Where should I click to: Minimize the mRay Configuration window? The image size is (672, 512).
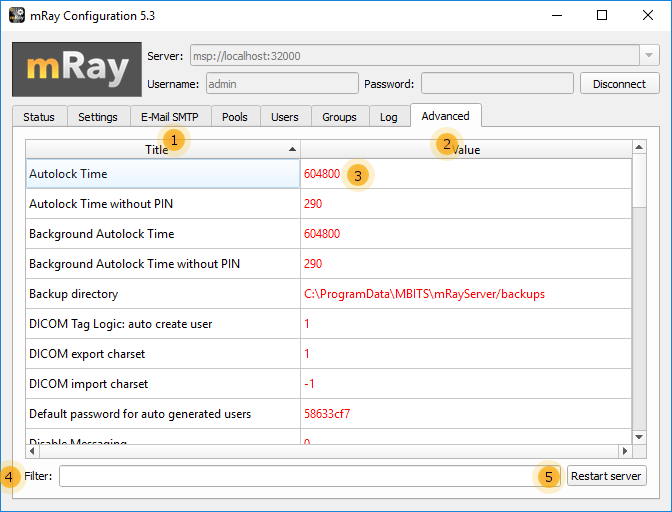click(557, 15)
